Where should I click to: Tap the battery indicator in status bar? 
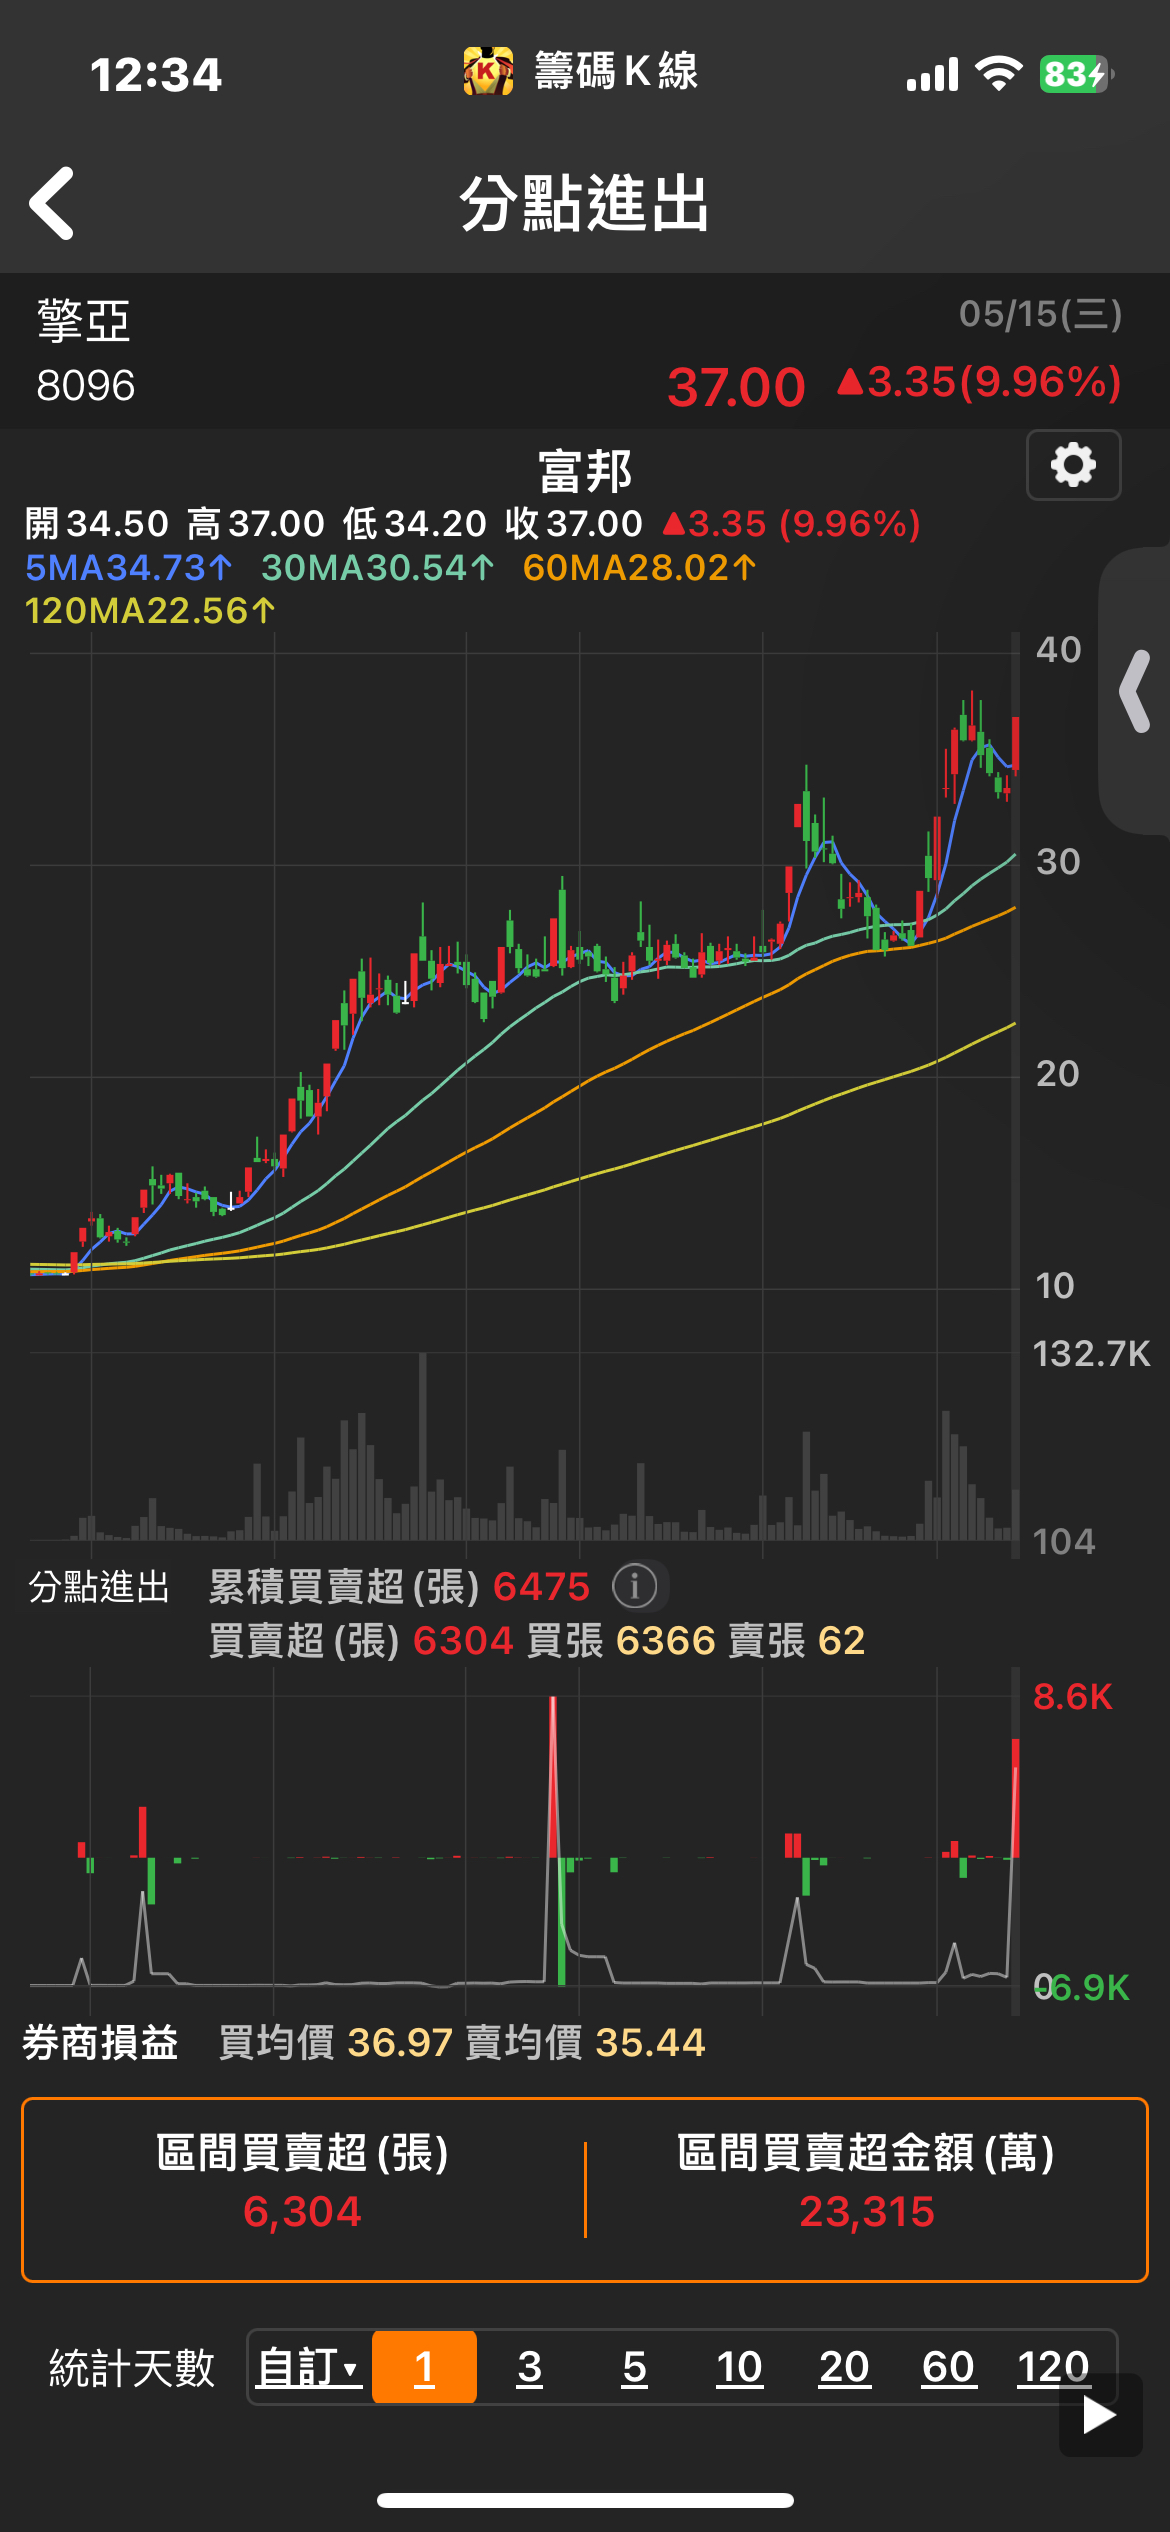pyautogui.click(x=1075, y=74)
